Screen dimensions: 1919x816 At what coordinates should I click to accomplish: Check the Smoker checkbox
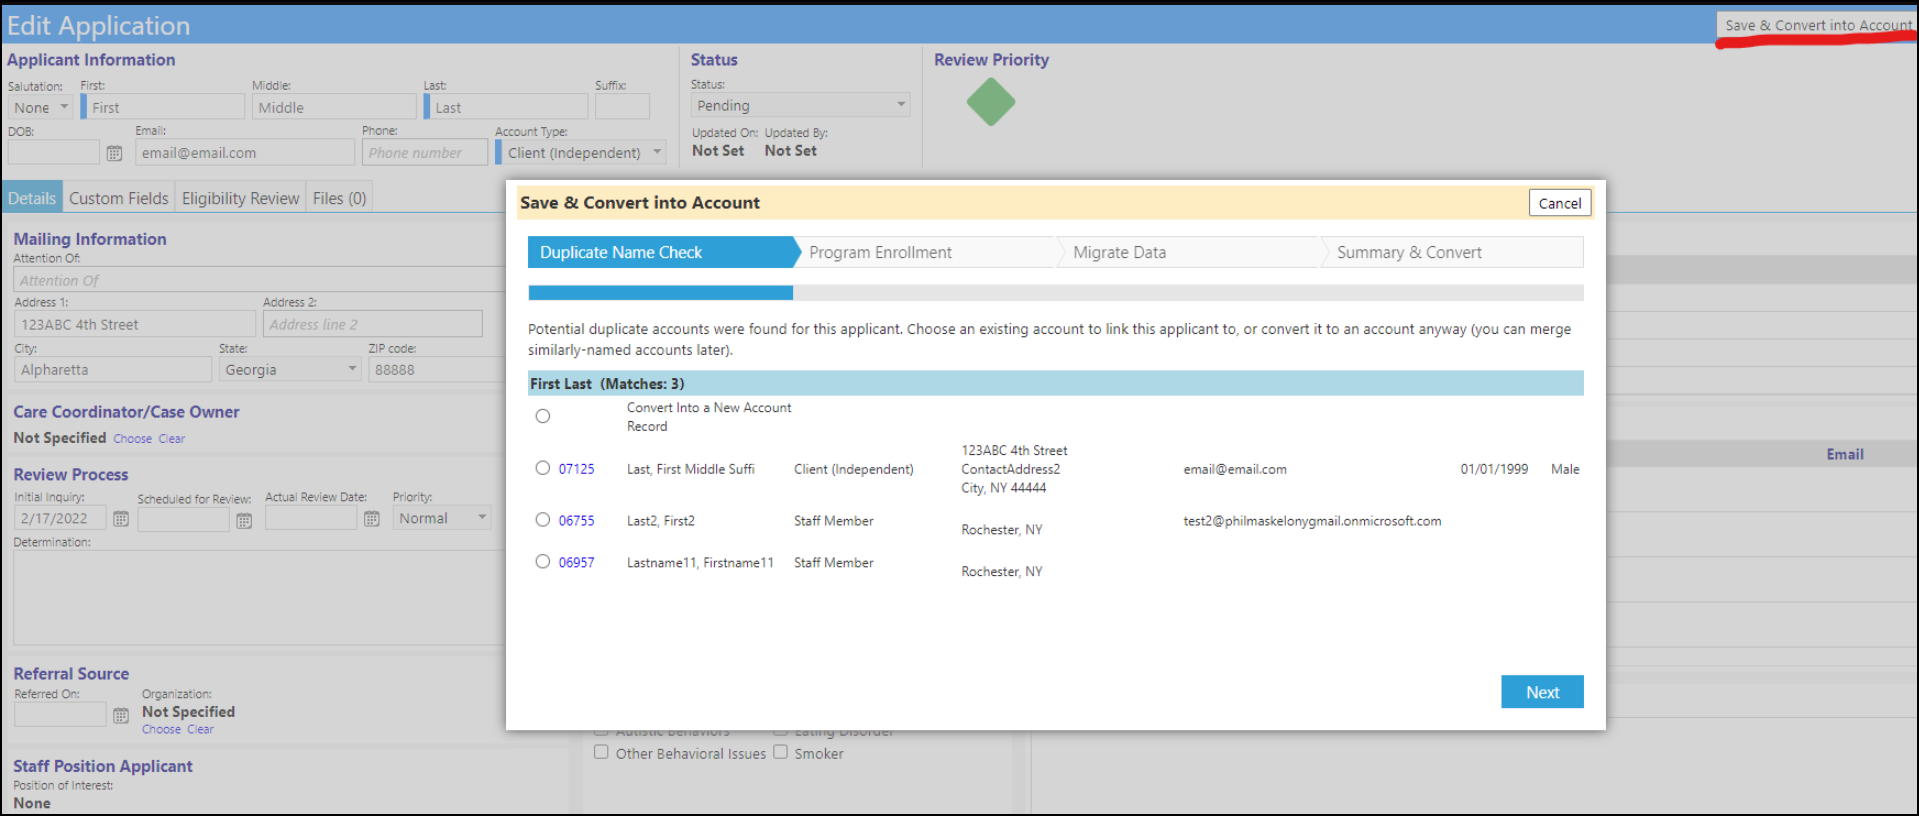(x=780, y=752)
